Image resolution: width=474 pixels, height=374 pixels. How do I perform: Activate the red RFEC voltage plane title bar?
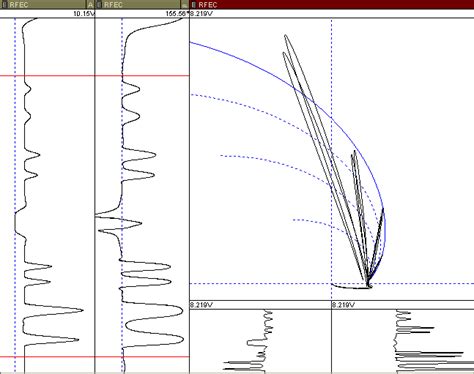[x=332, y=4]
